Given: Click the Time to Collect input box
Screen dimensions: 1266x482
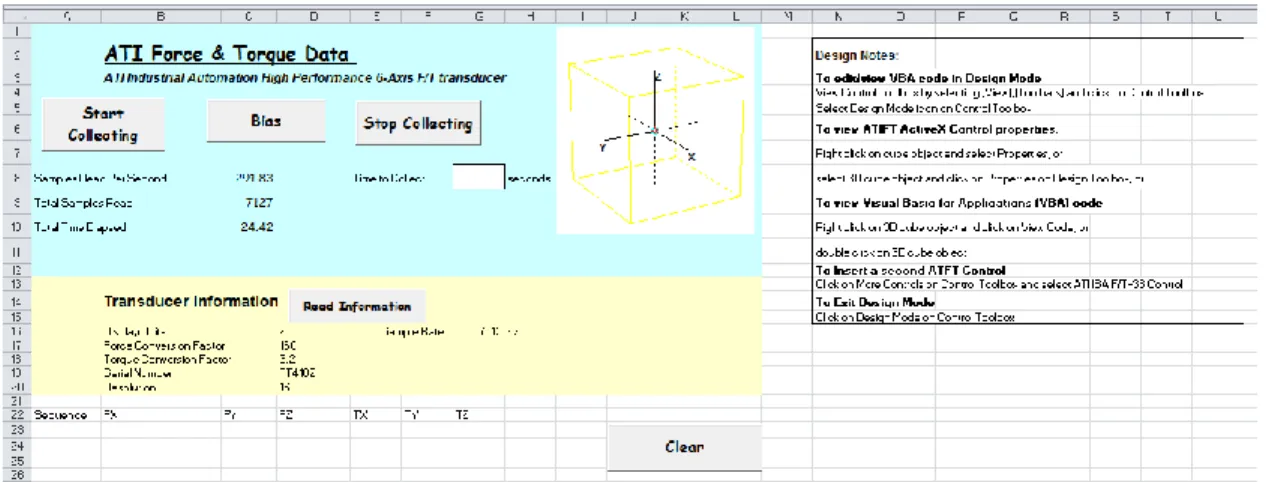Looking at the screenshot, I should (478, 178).
